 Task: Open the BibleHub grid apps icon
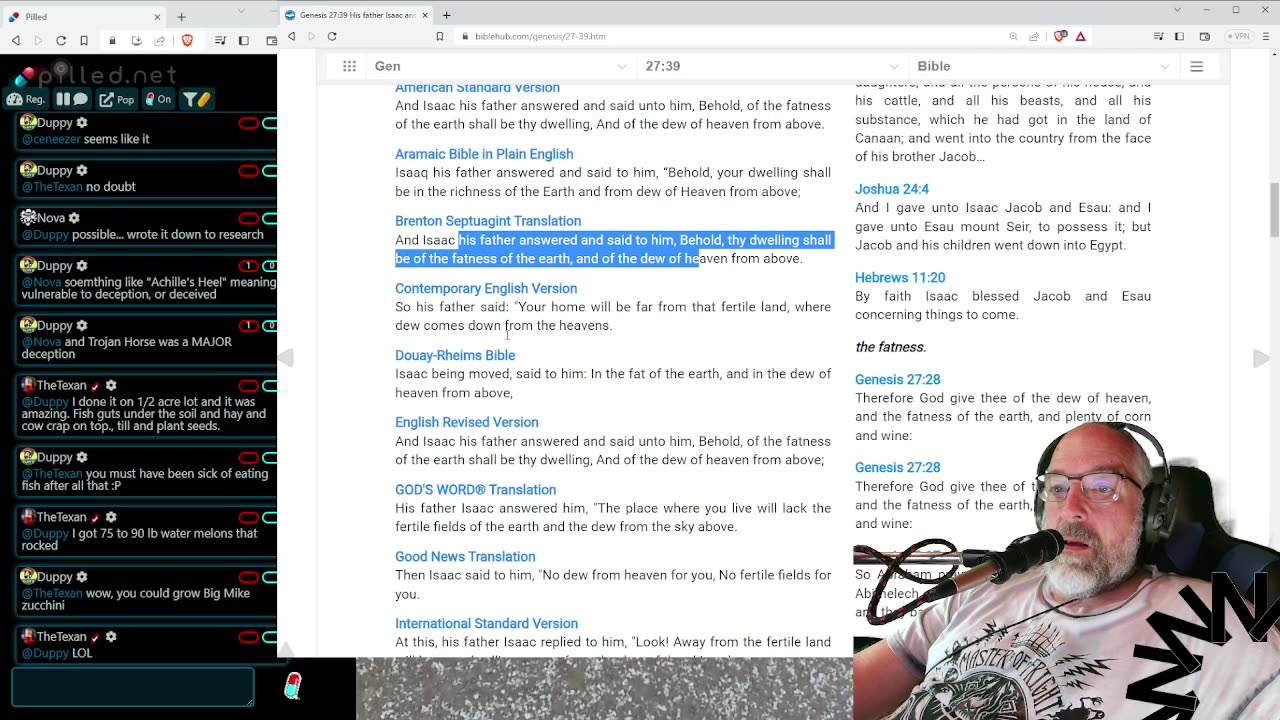pyautogui.click(x=349, y=66)
